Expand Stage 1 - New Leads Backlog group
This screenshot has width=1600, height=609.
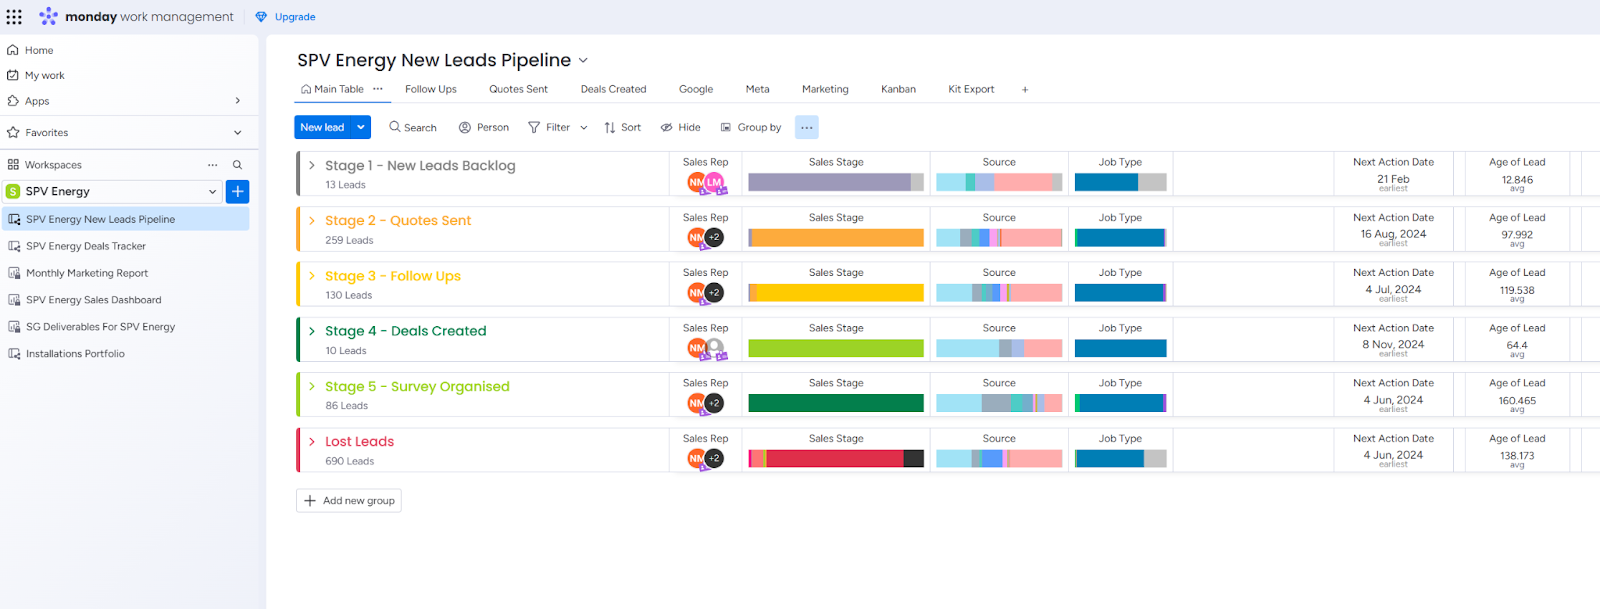[312, 166]
